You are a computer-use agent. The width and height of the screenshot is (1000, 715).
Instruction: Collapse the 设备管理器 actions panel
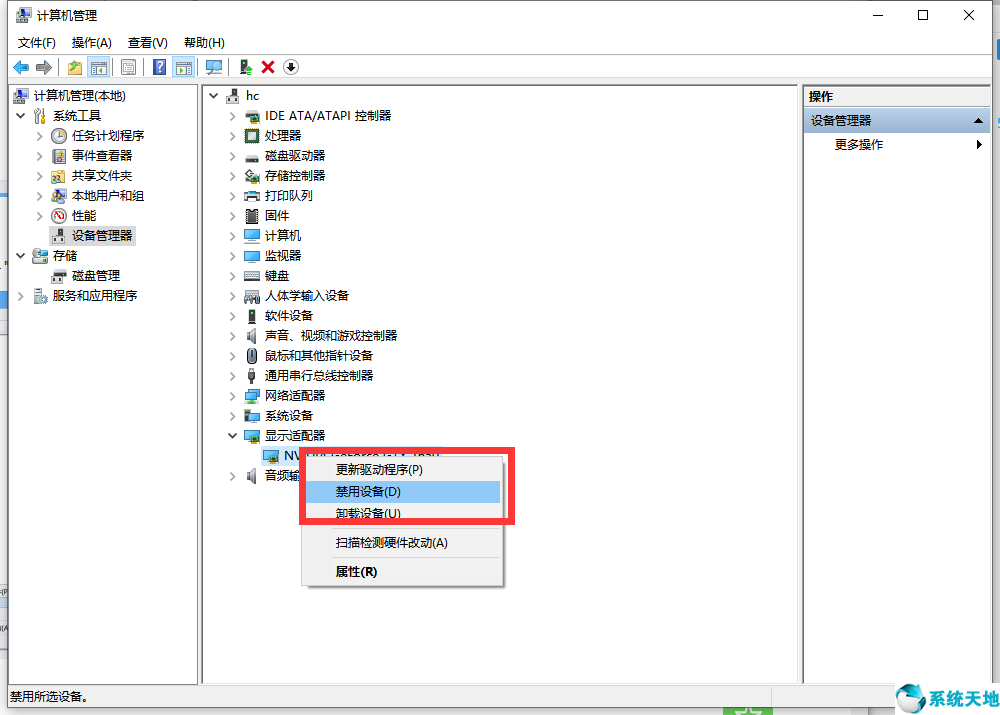[x=977, y=120]
